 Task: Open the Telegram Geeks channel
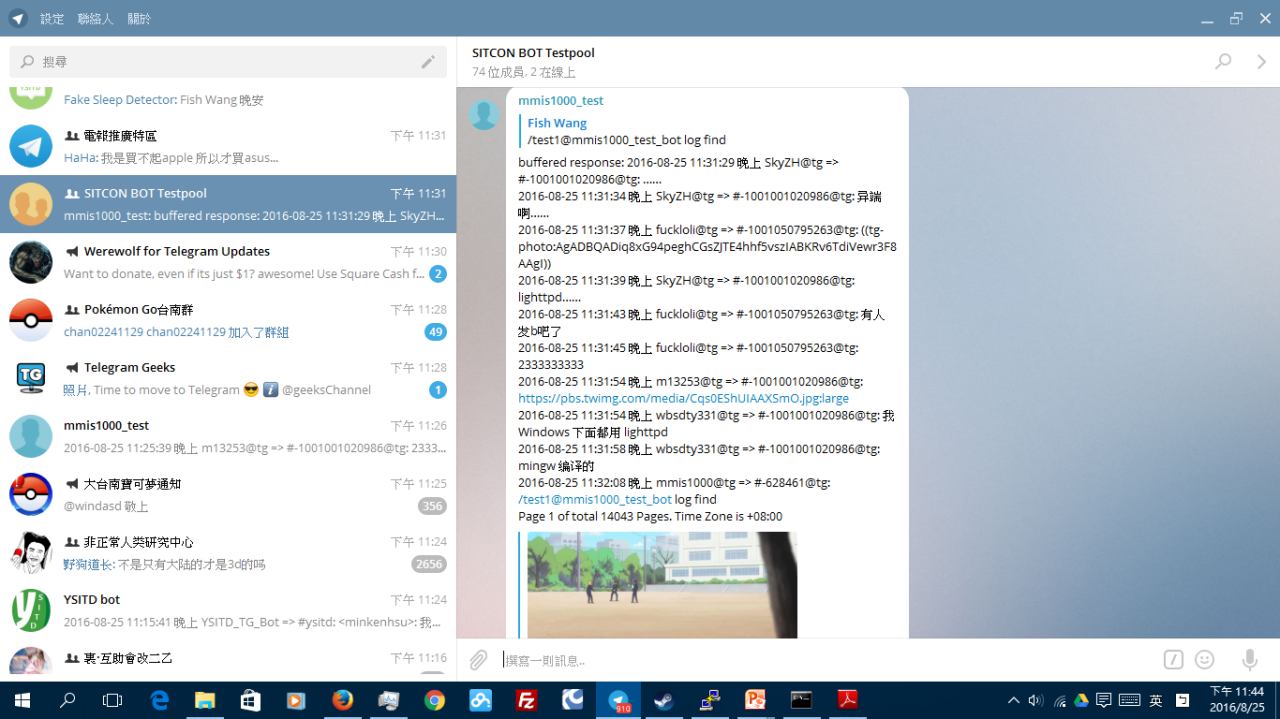228,378
